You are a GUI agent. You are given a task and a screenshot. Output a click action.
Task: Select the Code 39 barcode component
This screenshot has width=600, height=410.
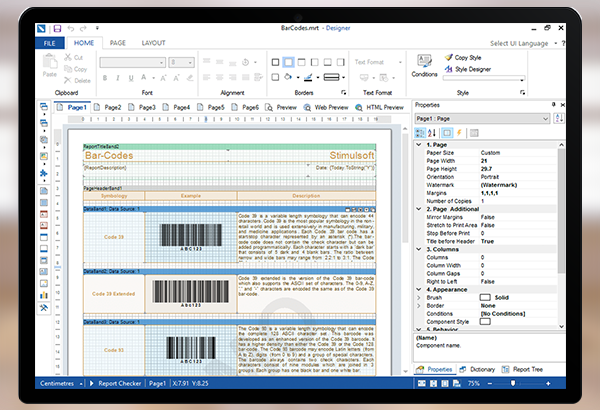(191, 238)
